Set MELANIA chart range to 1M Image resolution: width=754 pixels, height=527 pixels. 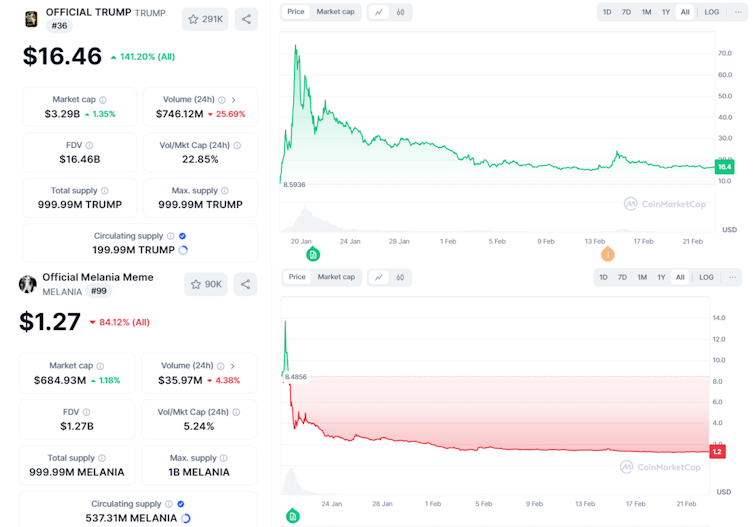[x=642, y=277]
